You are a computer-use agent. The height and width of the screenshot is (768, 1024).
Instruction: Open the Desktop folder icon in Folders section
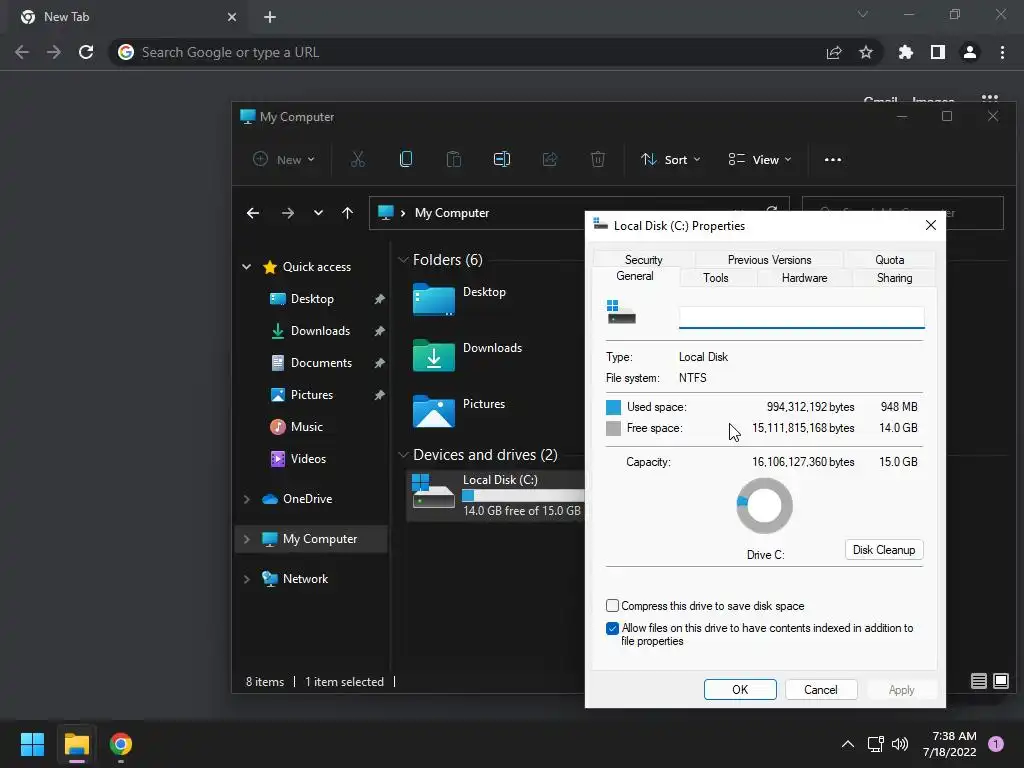tap(434, 300)
